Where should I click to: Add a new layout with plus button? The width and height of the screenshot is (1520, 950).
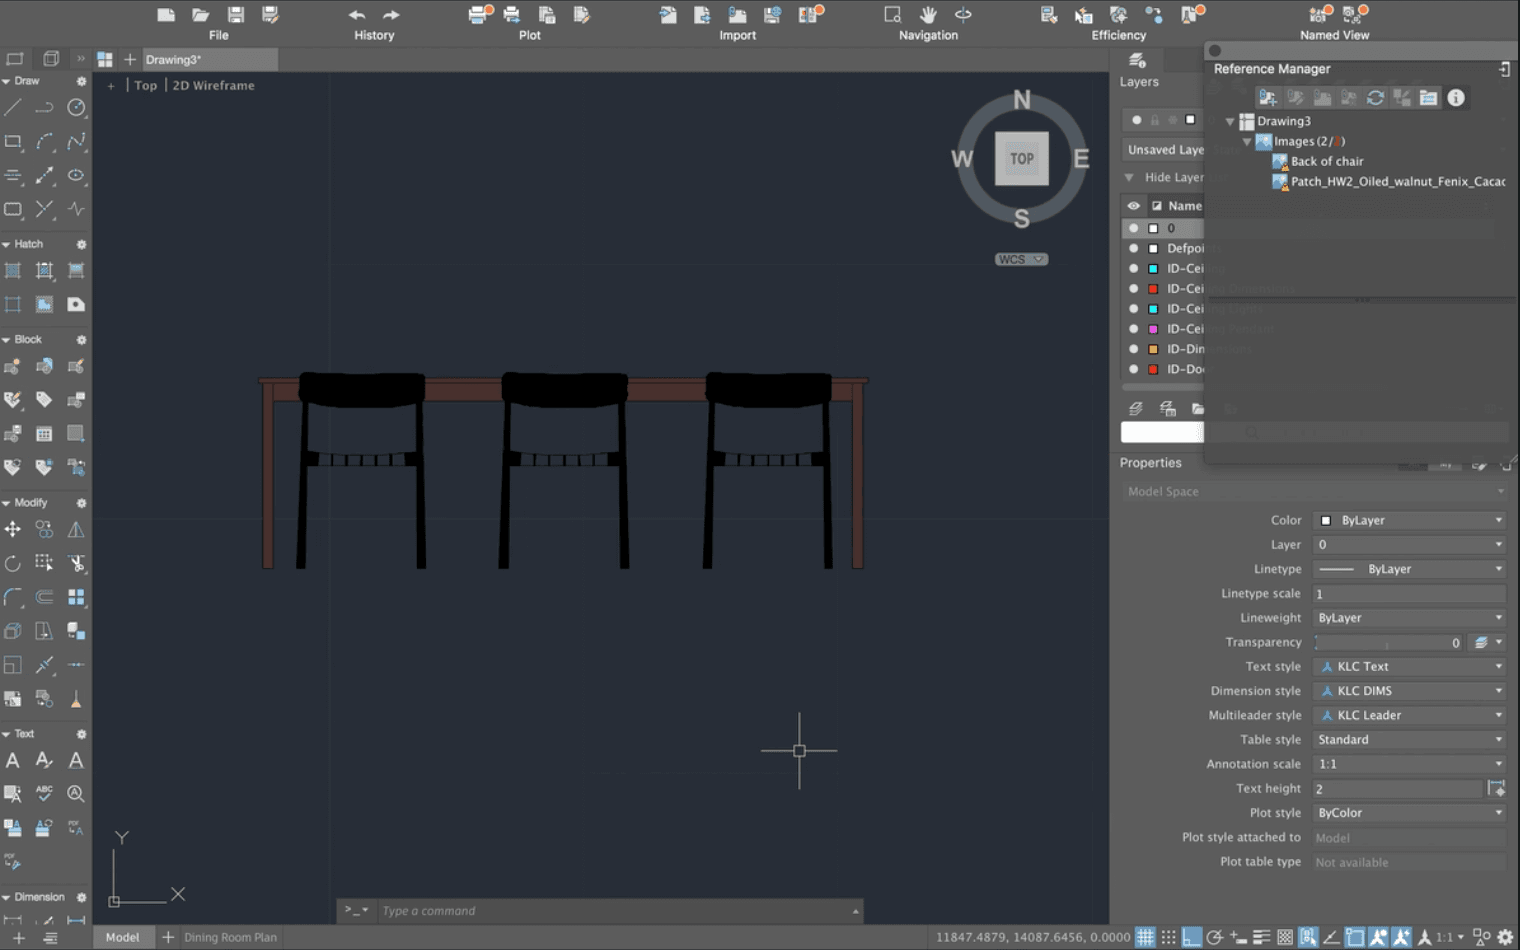pyautogui.click(x=168, y=937)
